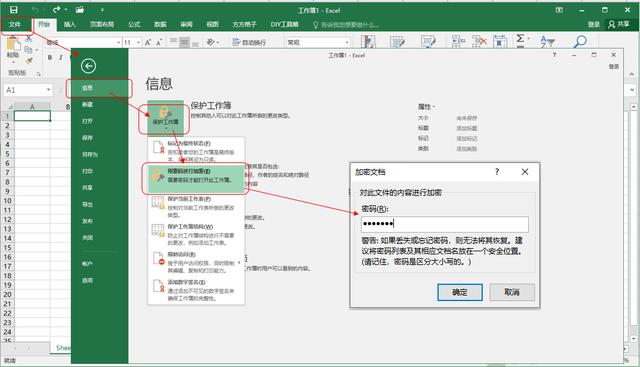Click the Sort and Filter icon
640x367 pixels.
tap(547, 41)
